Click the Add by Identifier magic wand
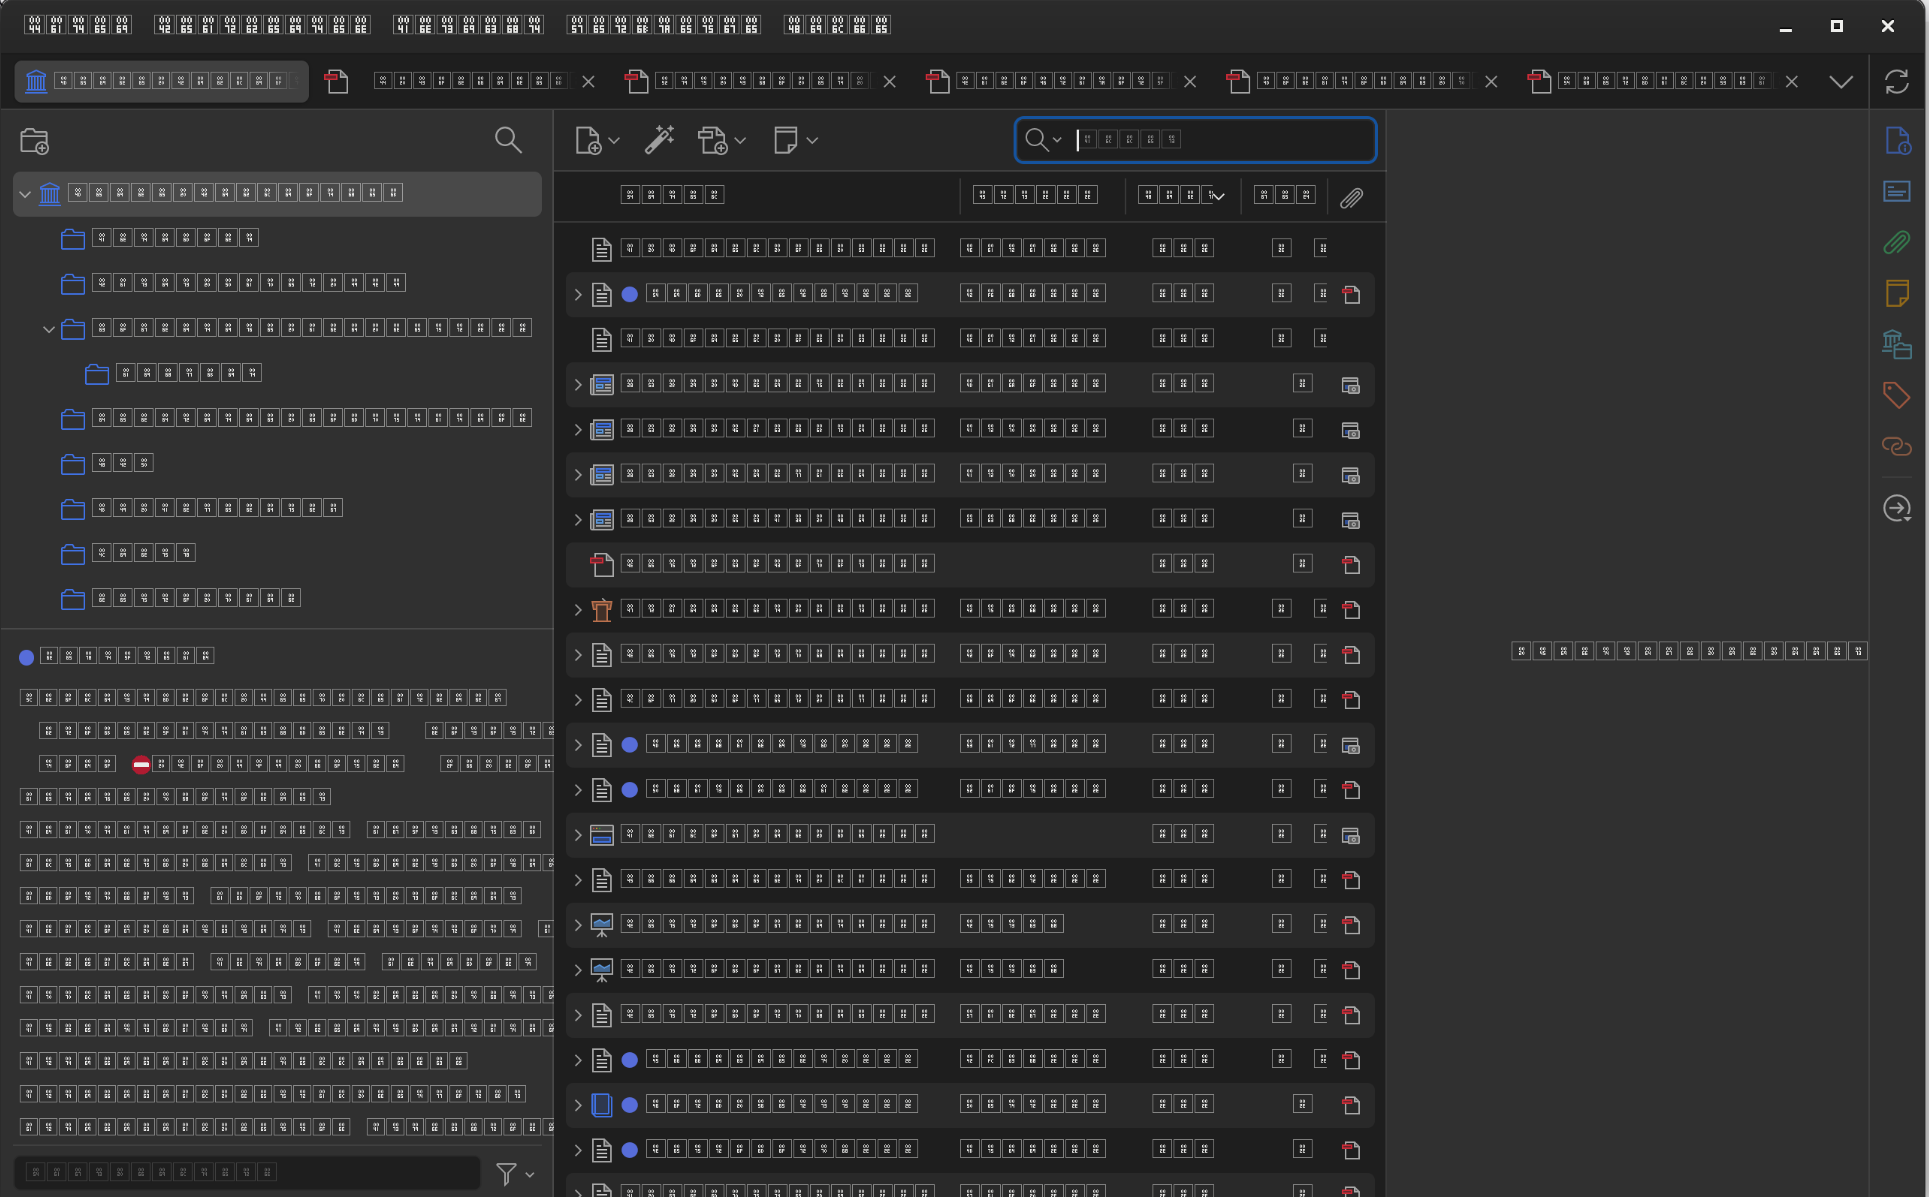Image resolution: width=1929 pixels, height=1197 pixels. pyautogui.click(x=659, y=140)
